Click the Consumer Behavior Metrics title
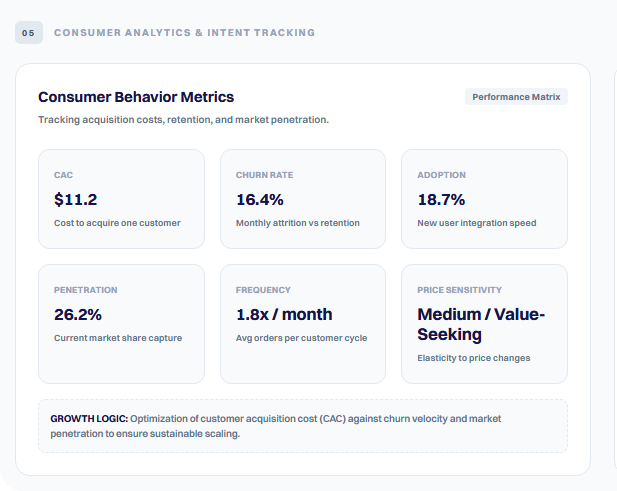This screenshot has width=617, height=491. coord(136,97)
